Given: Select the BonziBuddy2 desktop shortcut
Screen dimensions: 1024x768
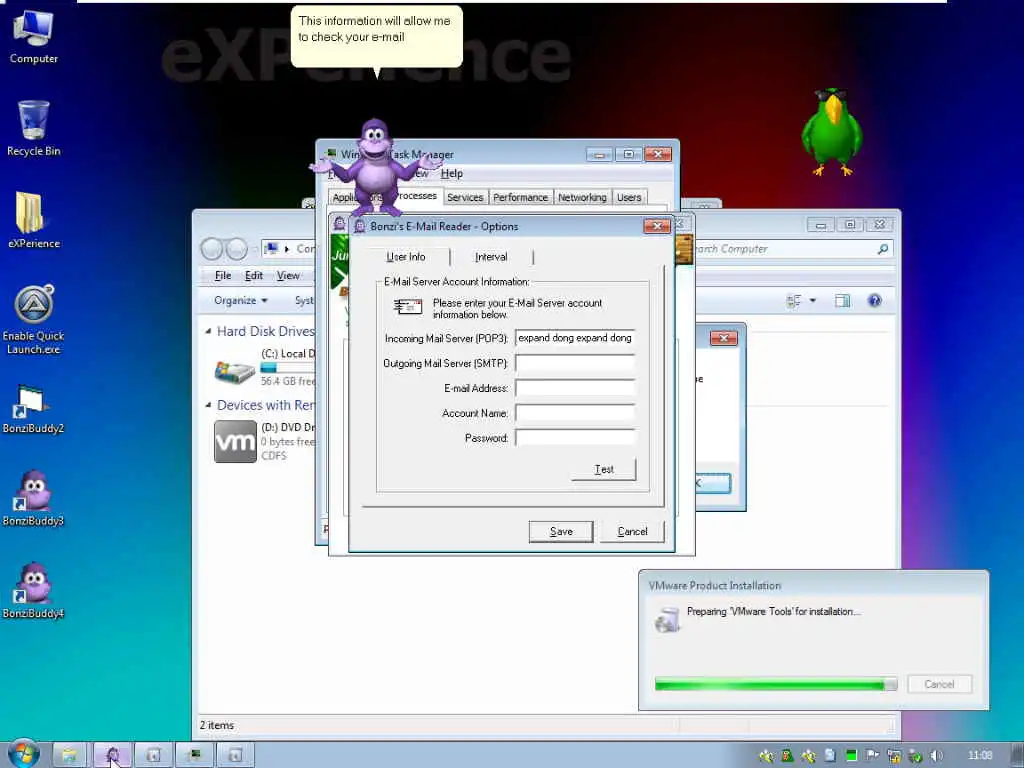Looking at the screenshot, I should tap(33, 409).
